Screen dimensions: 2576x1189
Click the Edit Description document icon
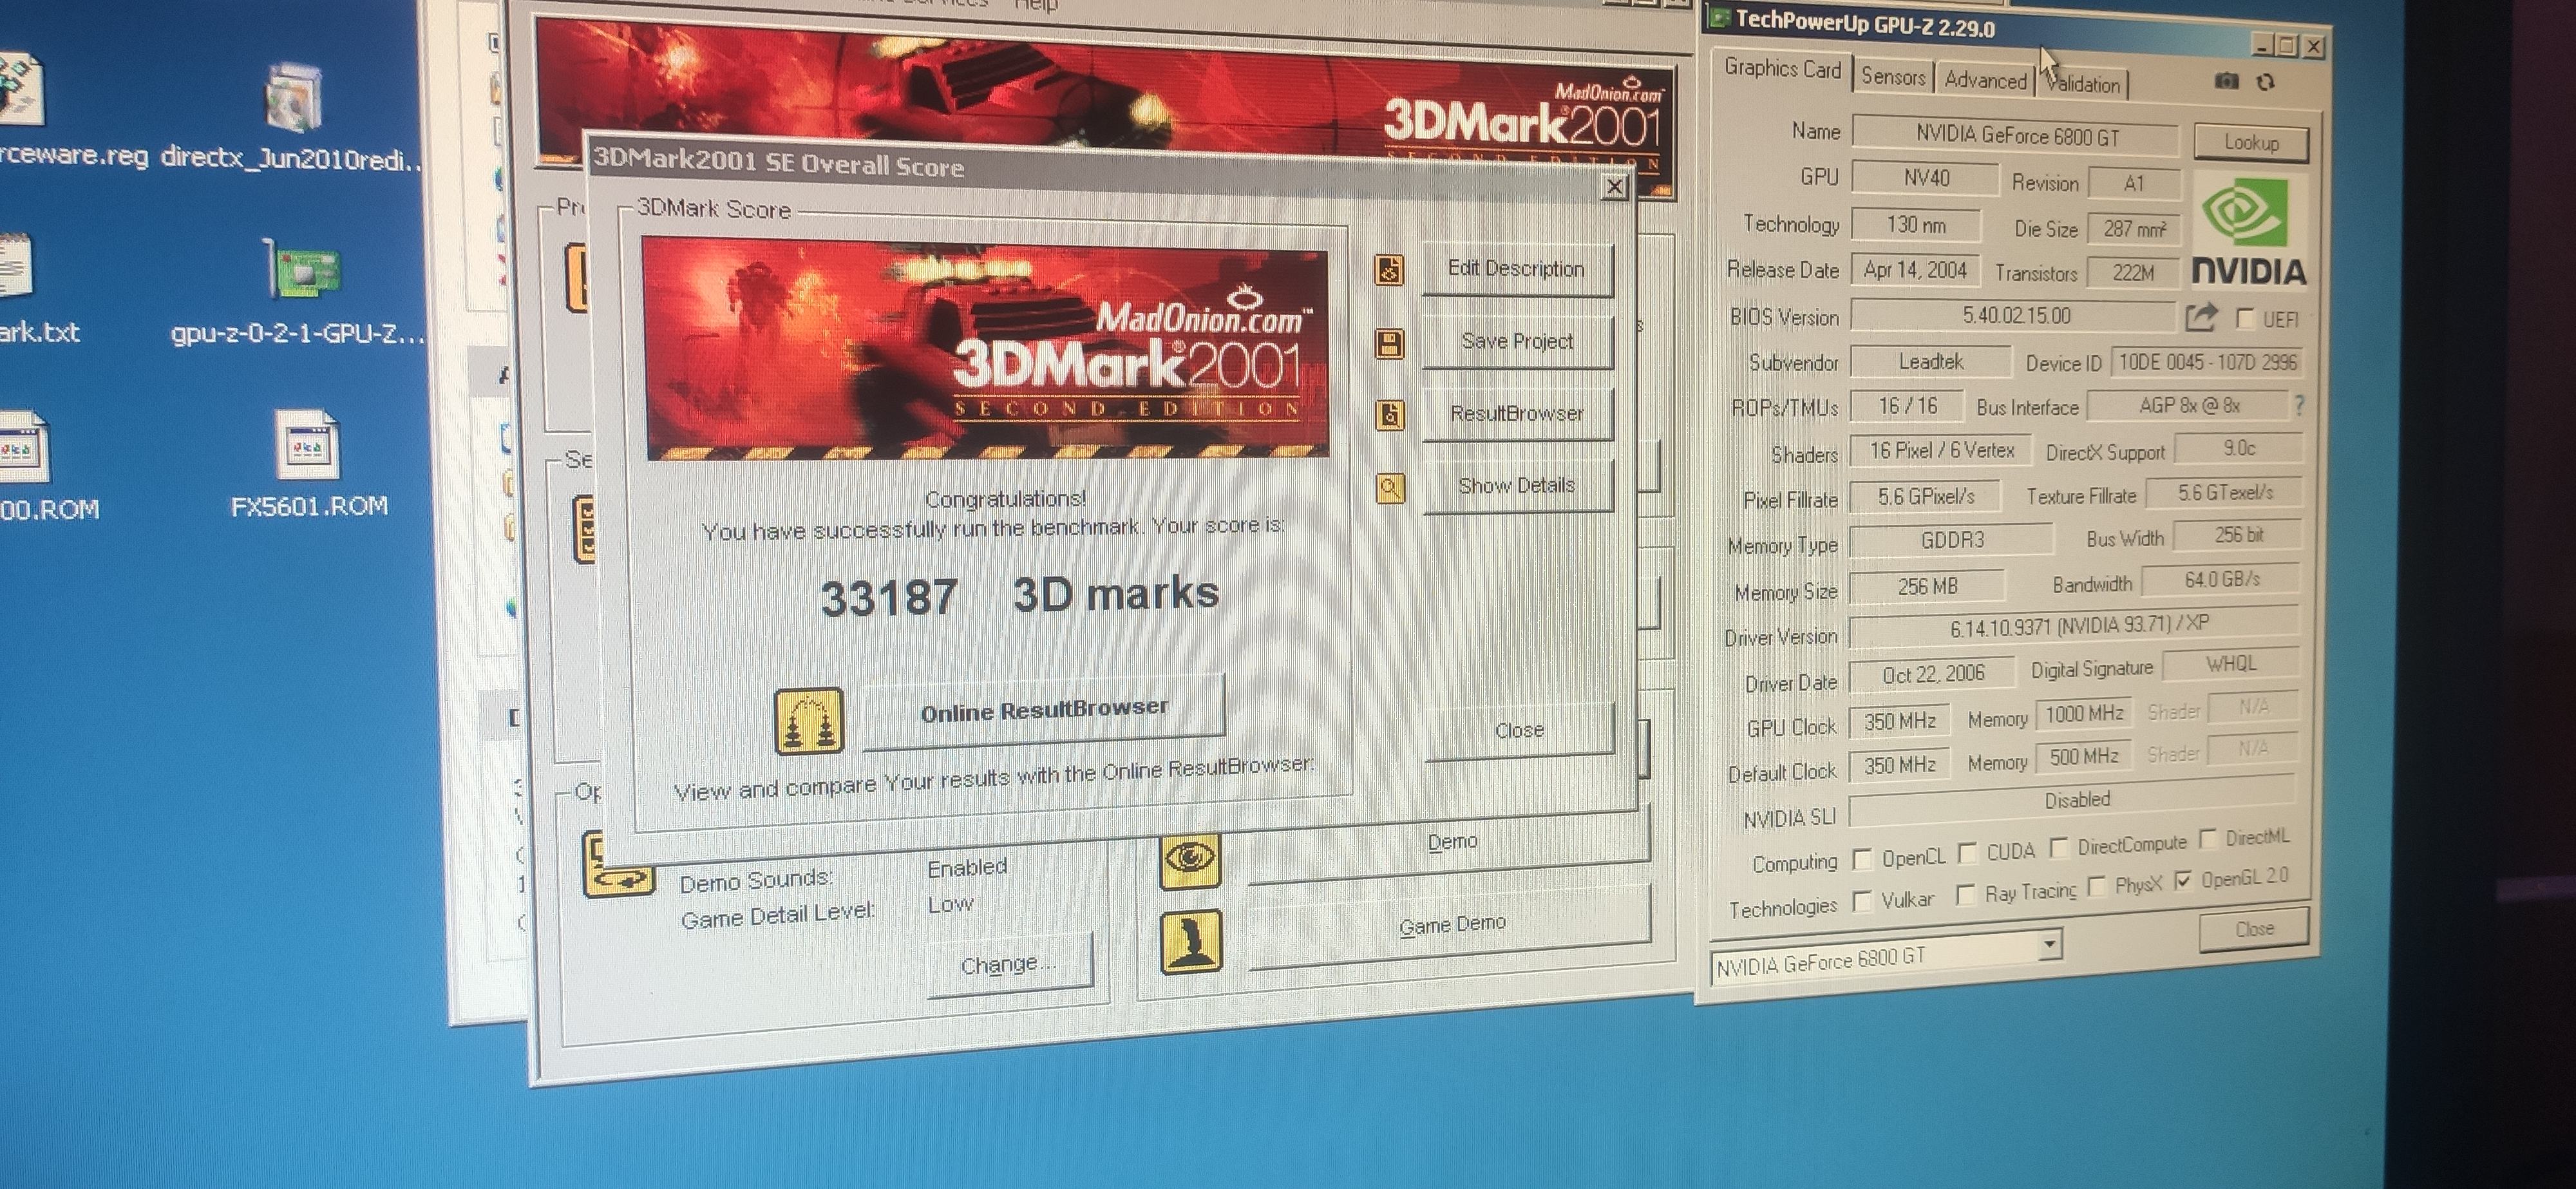click(x=1389, y=269)
